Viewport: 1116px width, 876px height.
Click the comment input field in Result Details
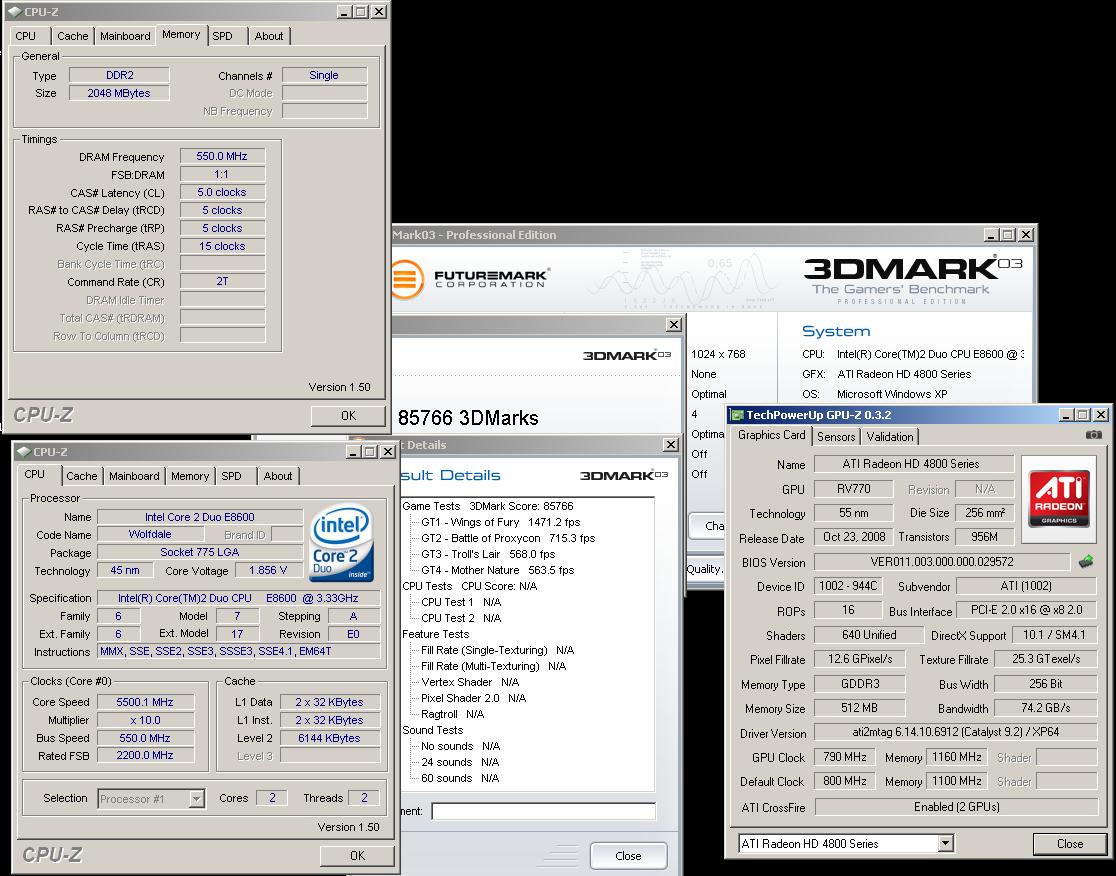(544, 811)
